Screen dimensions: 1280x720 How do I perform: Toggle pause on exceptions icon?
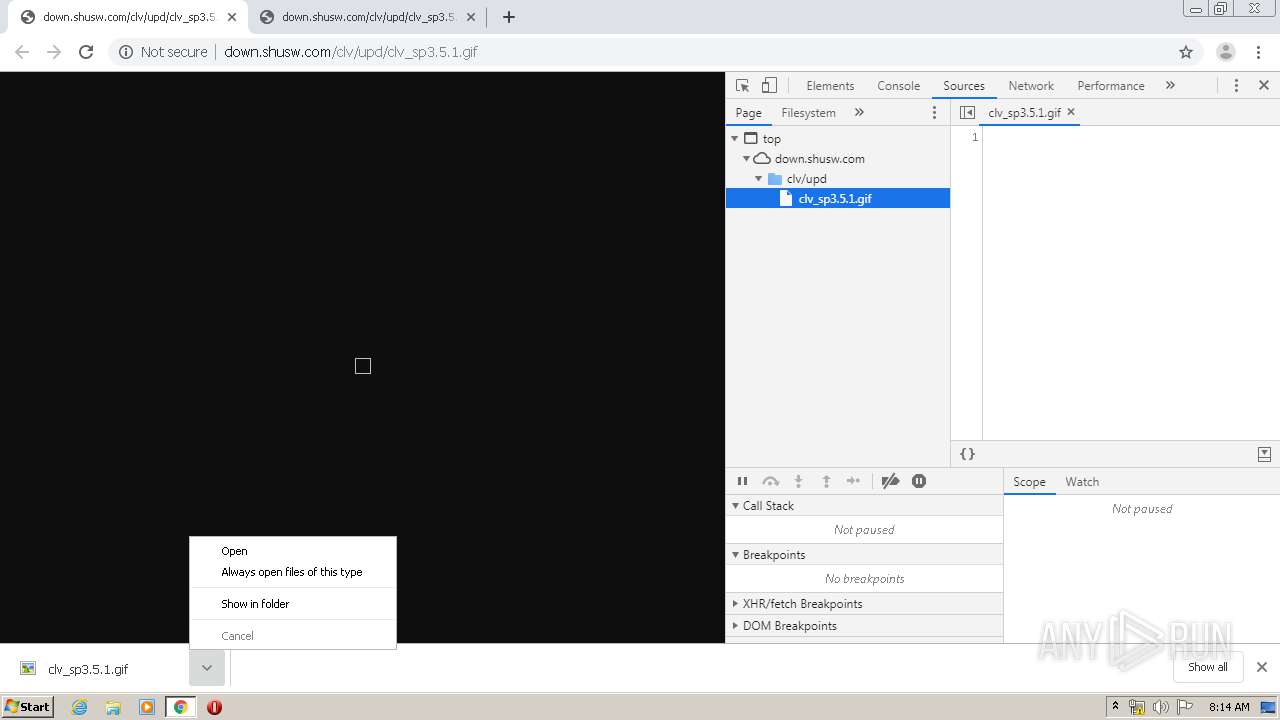pyautogui.click(x=919, y=482)
